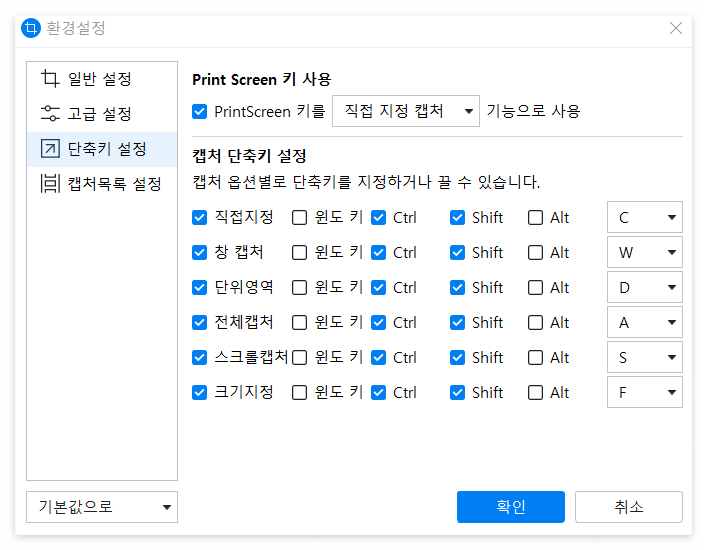Screen dimensions: 707x550
Task: Uncheck Ctrl in the 스크롤캡처 row
Action: click(378, 358)
